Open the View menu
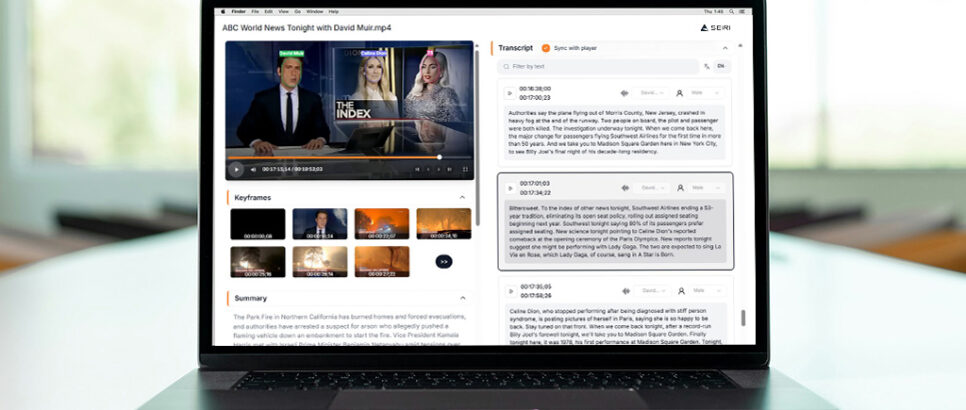Screen dimensions: 966x410 283,11
